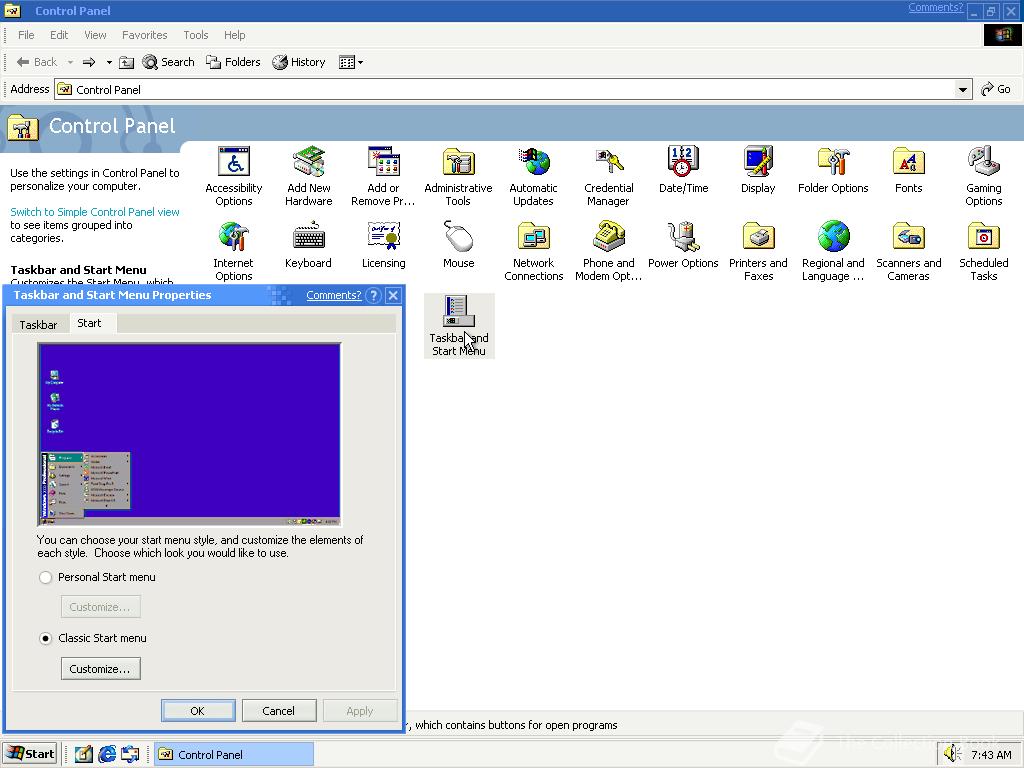Open the History toolbar button
This screenshot has height=768, width=1024.
click(x=299, y=62)
